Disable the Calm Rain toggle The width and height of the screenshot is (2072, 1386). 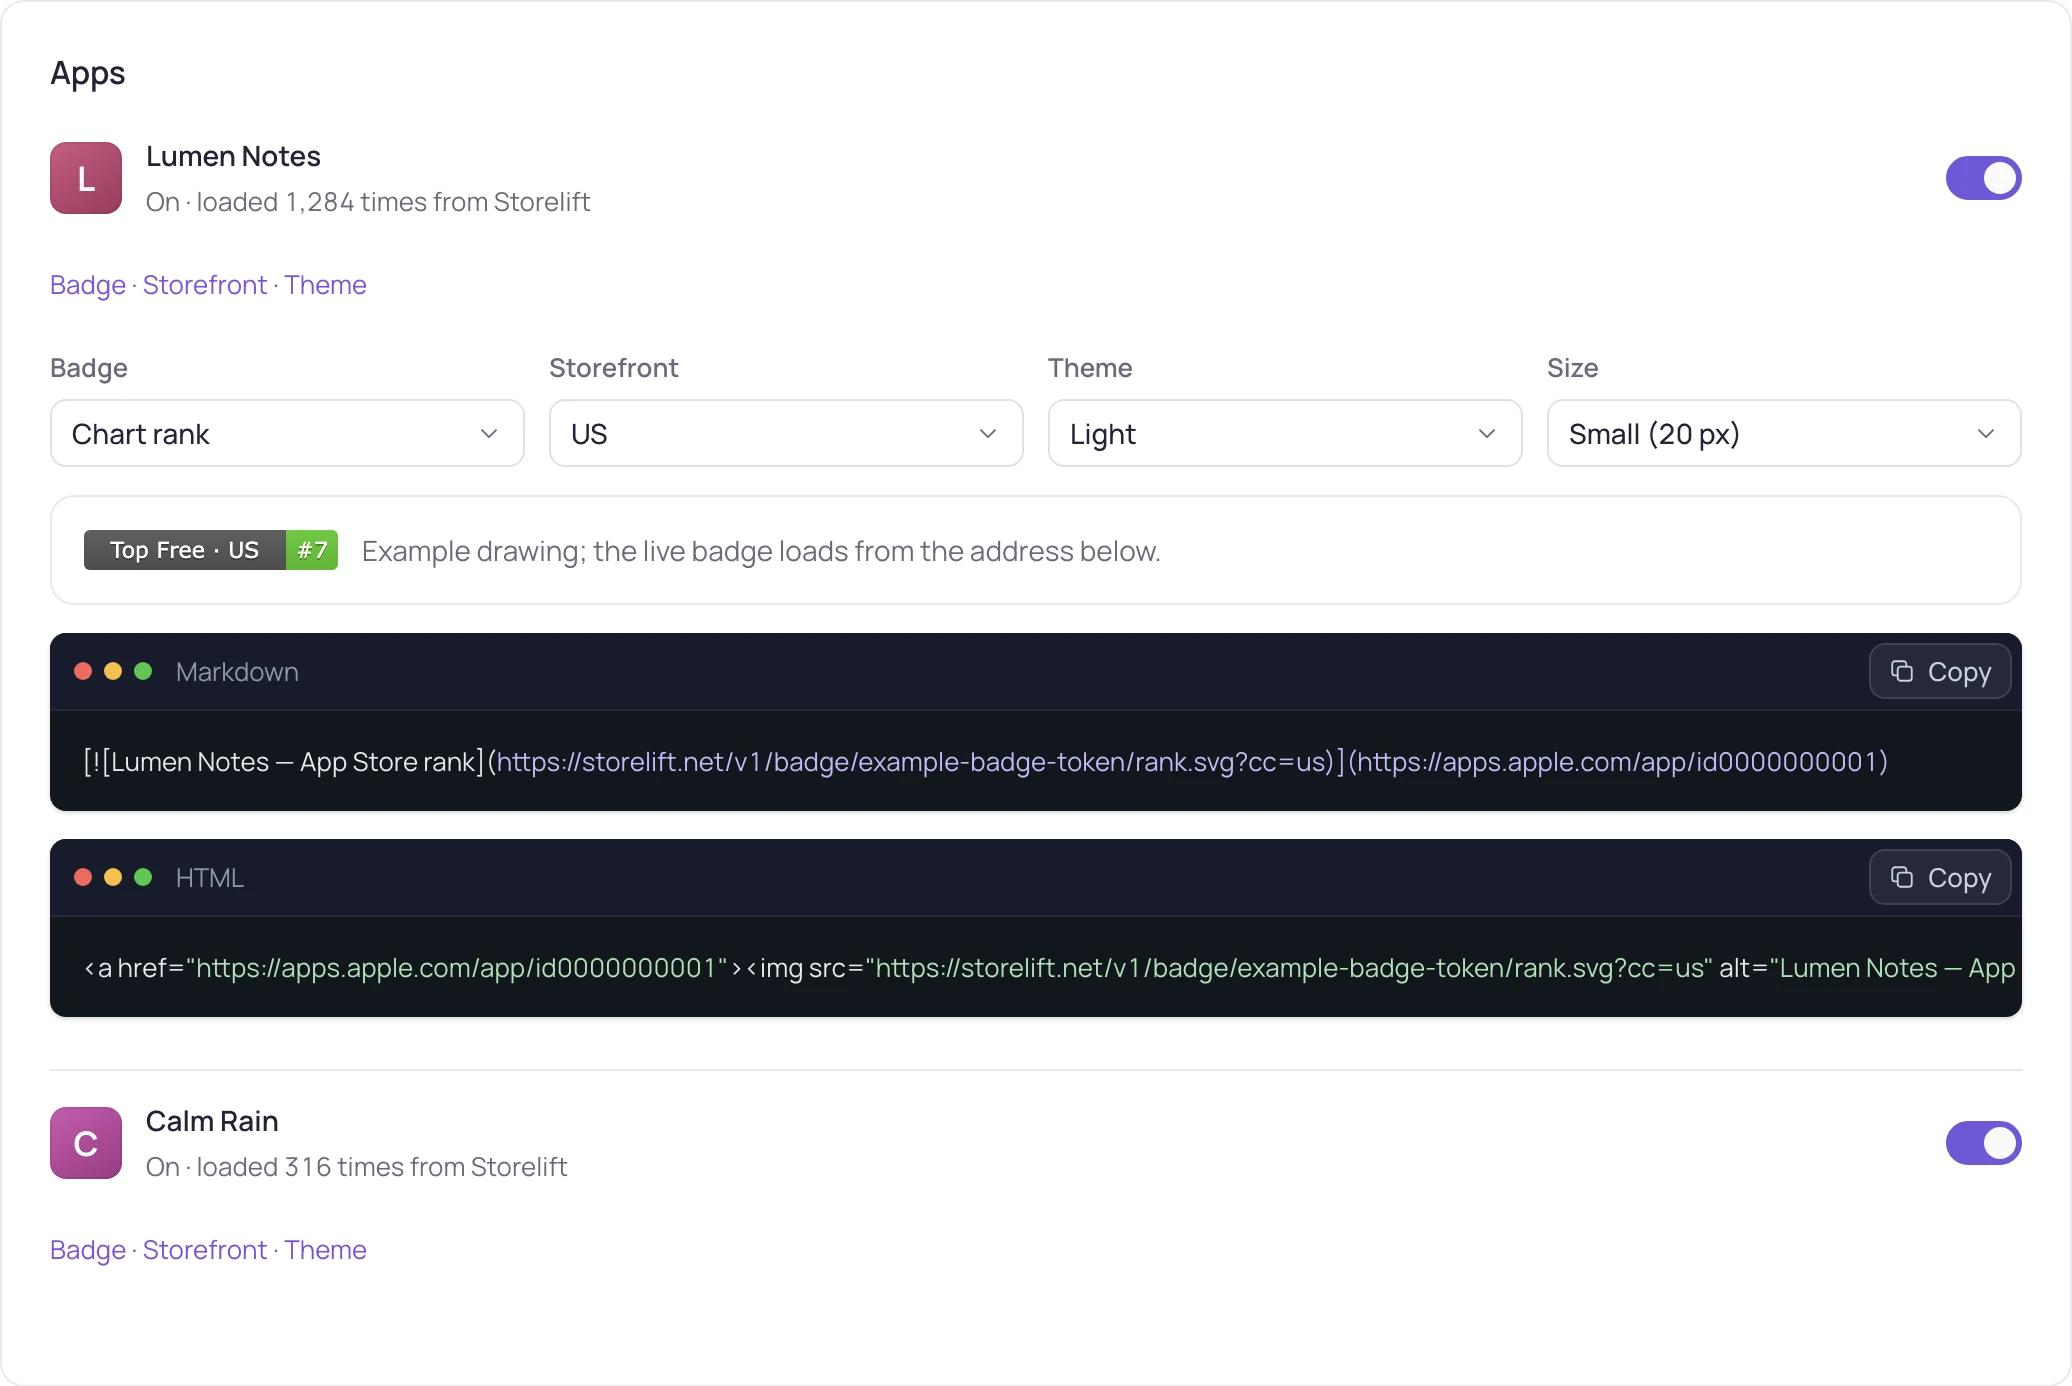point(1983,1143)
